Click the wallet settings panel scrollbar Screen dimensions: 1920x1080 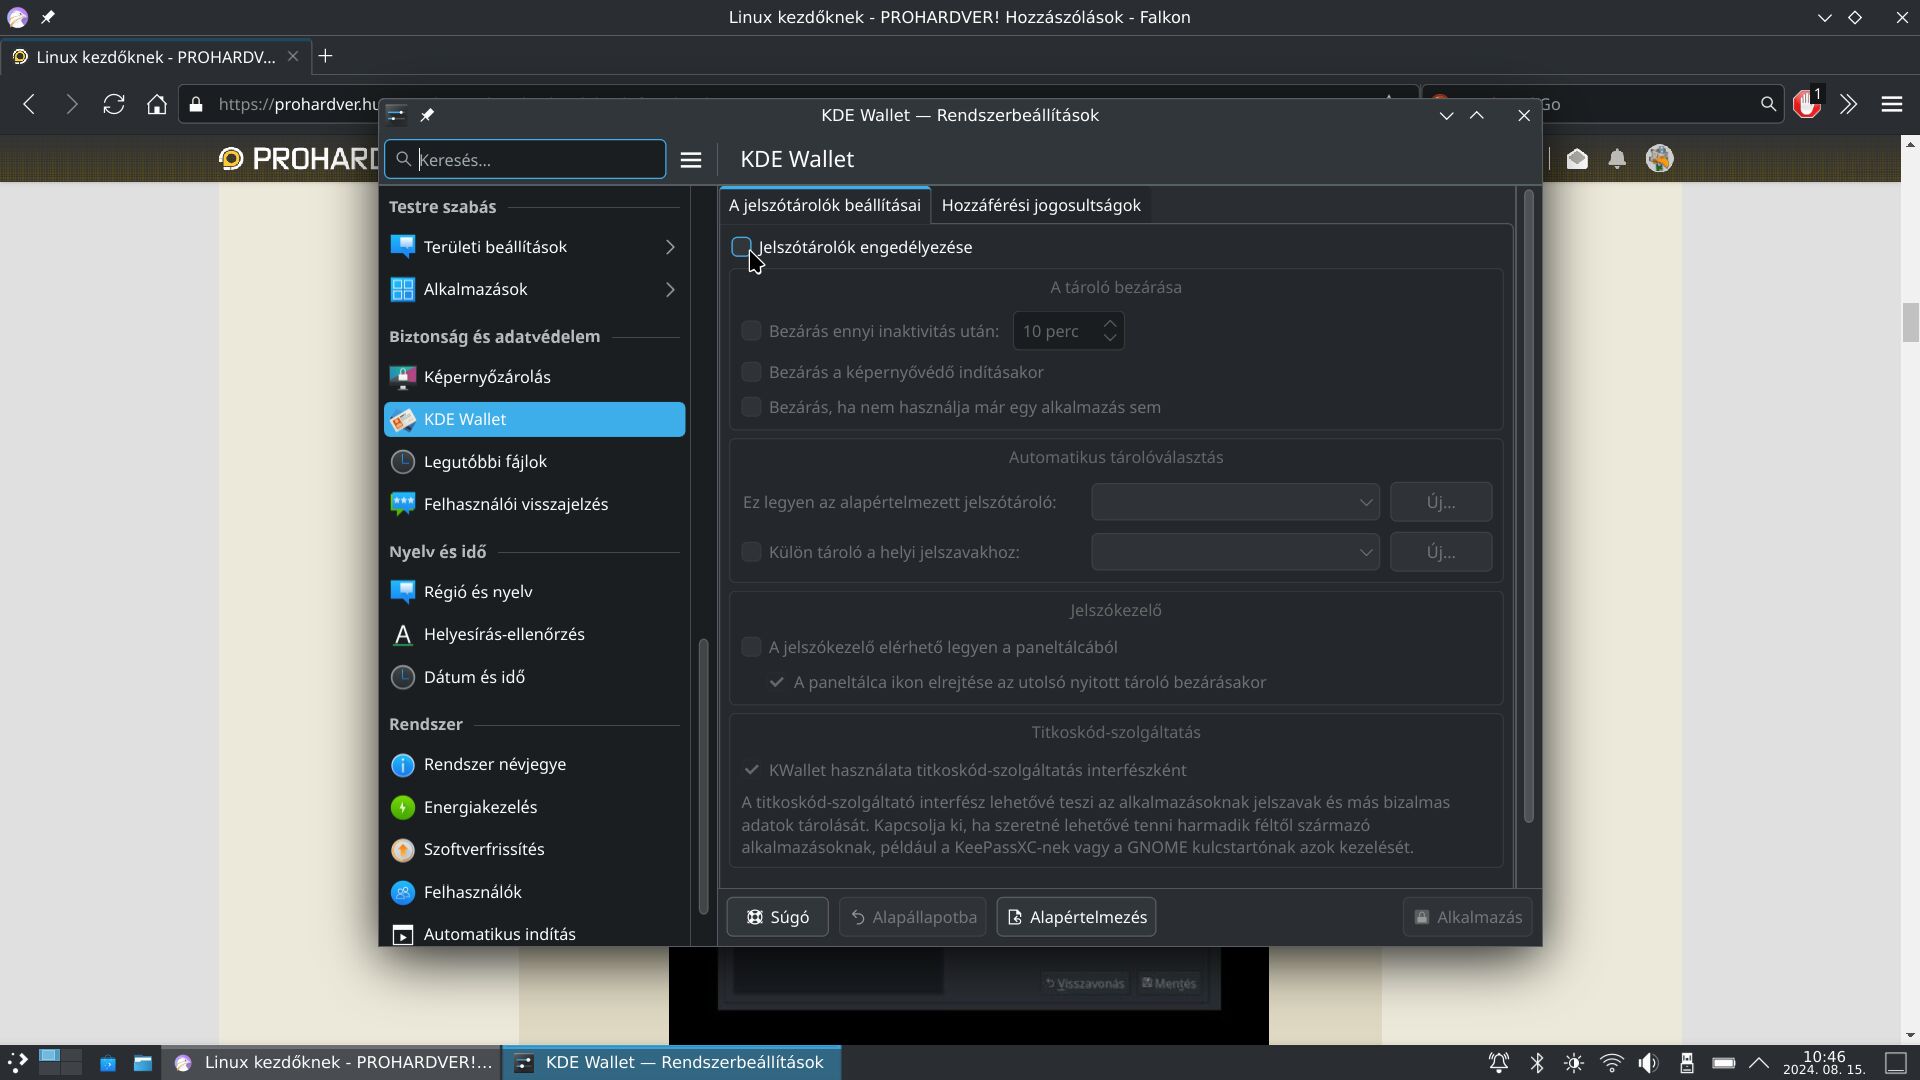(x=1528, y=507)
